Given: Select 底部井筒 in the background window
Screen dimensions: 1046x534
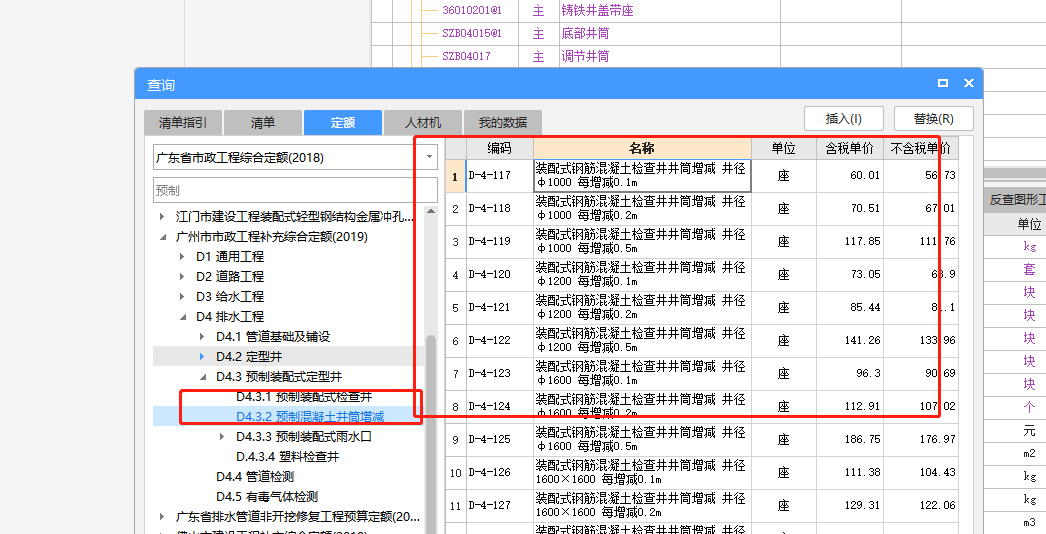Looking at the screenshot, I should tap(585, 33).
